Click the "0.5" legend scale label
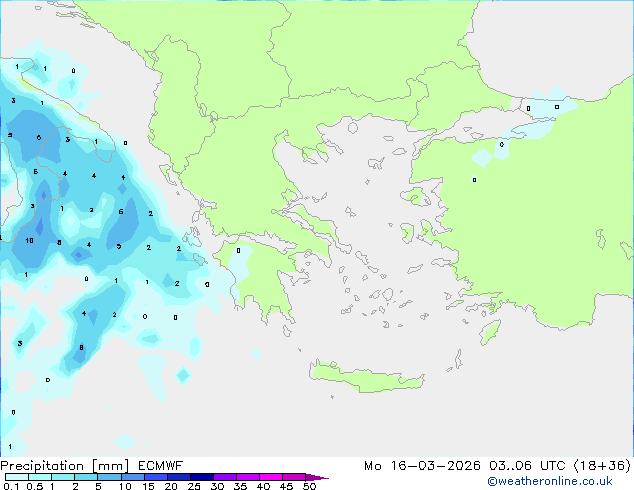 point(35,486)
